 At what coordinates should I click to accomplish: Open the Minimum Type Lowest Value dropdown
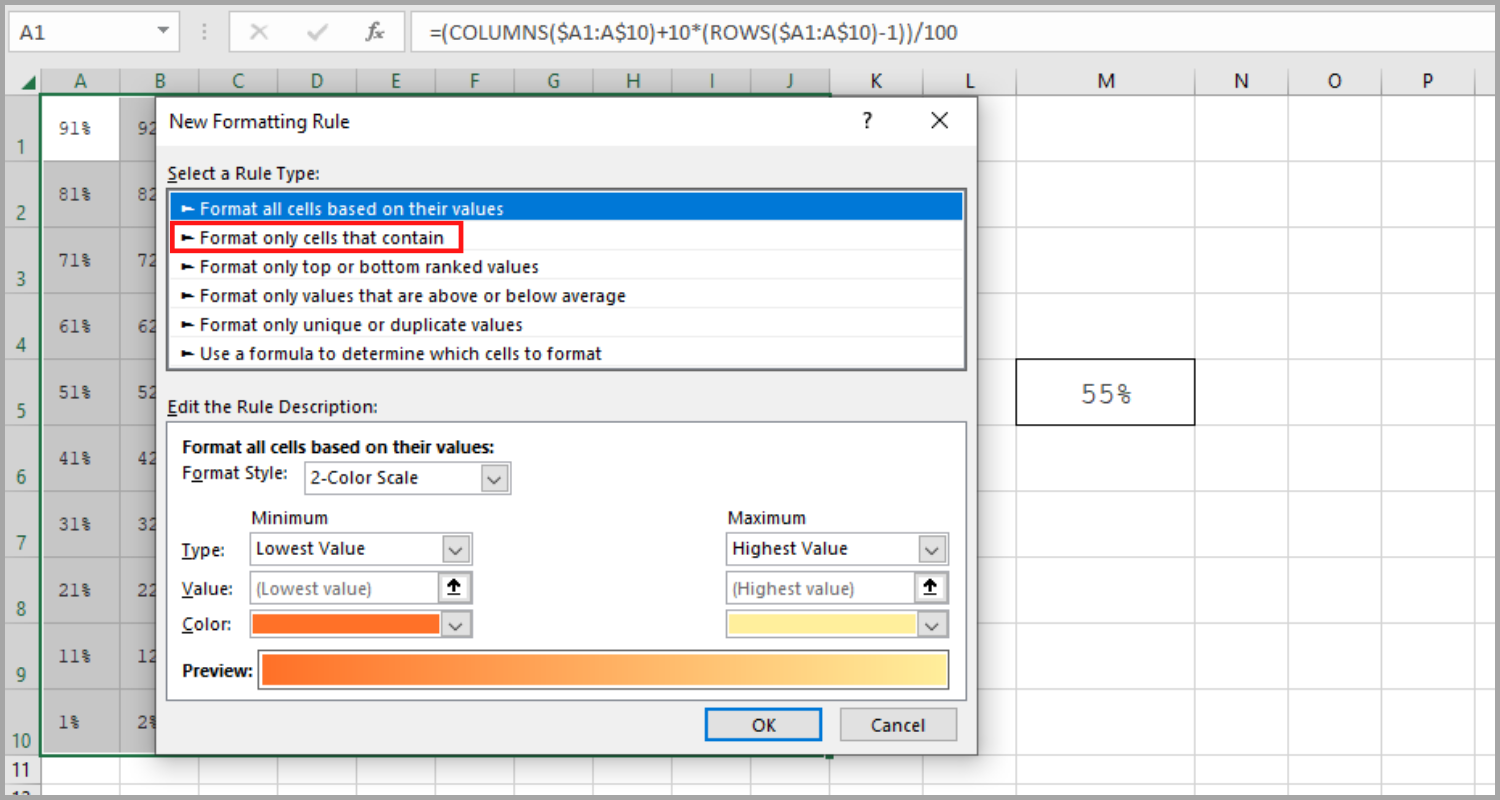tap(455, 549)
